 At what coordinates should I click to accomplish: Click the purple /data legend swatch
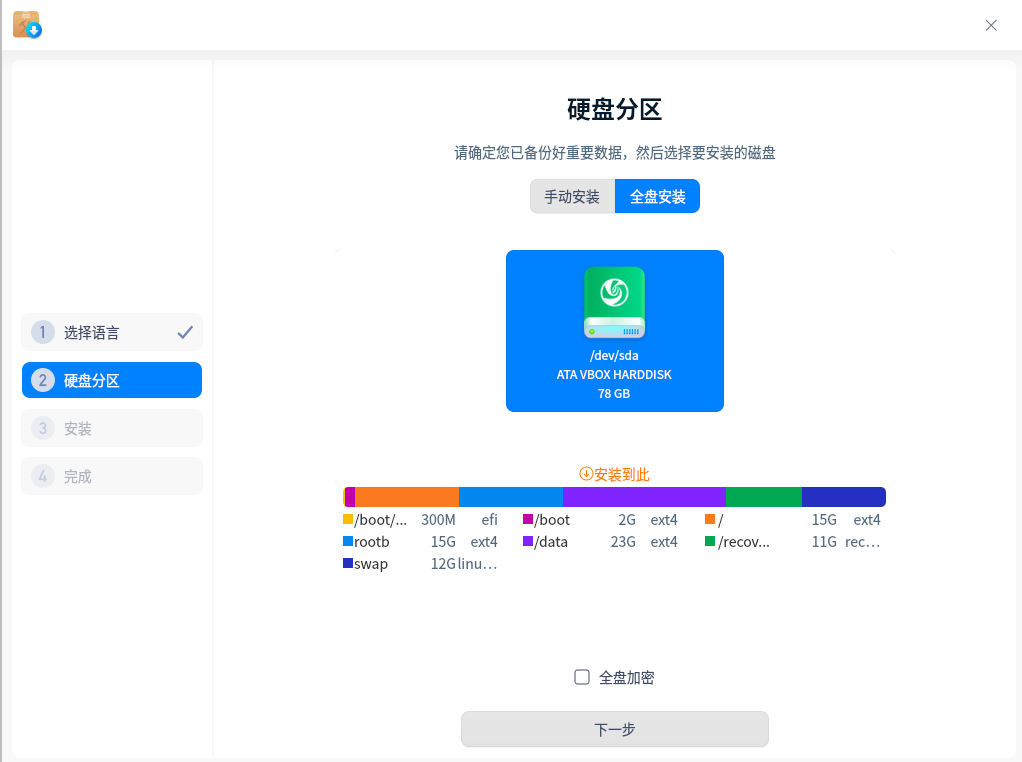[x=528, y=542]
